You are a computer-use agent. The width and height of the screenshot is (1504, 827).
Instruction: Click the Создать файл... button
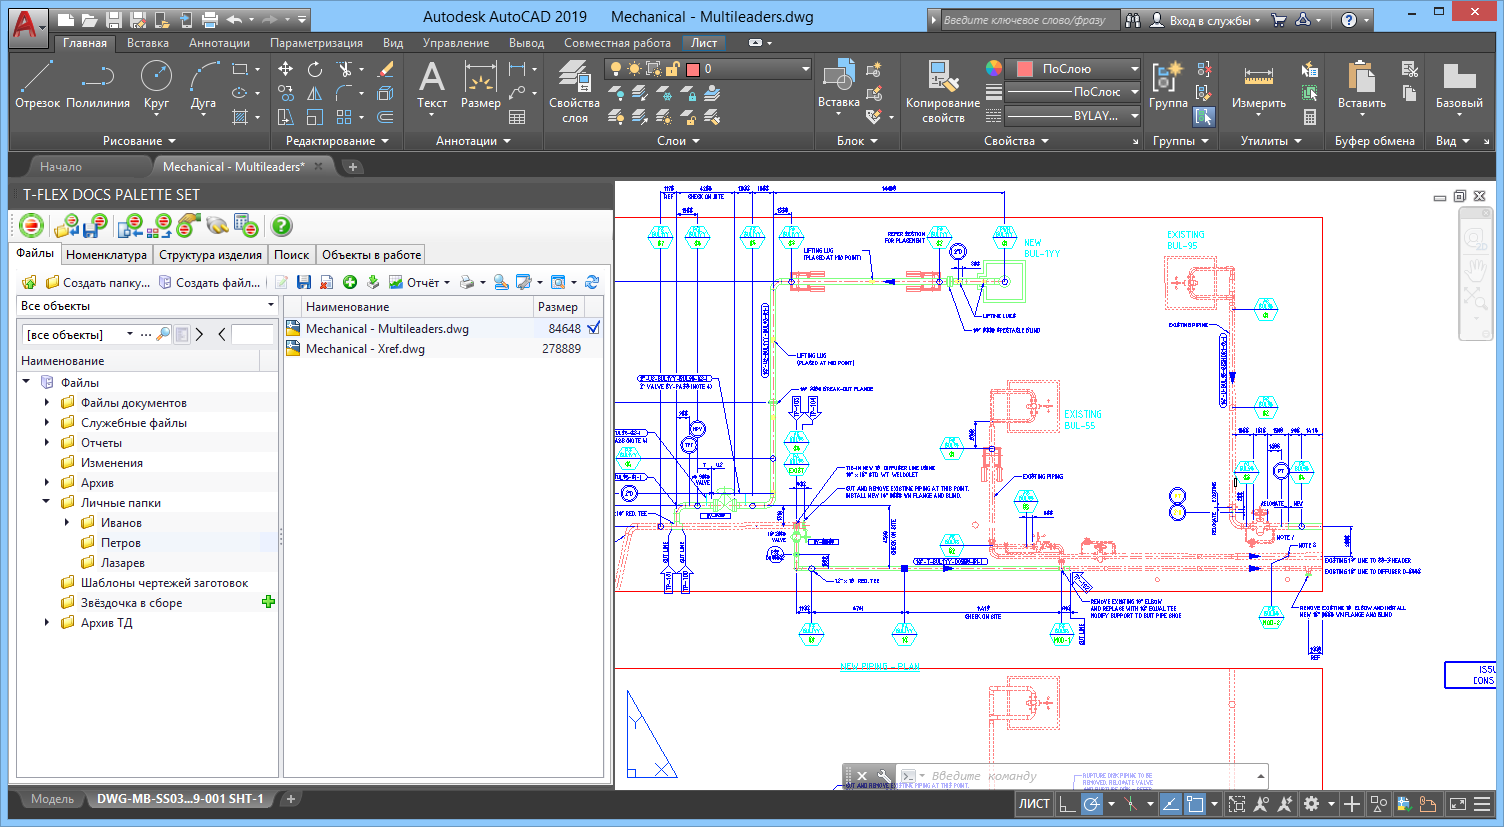point(210,283)
